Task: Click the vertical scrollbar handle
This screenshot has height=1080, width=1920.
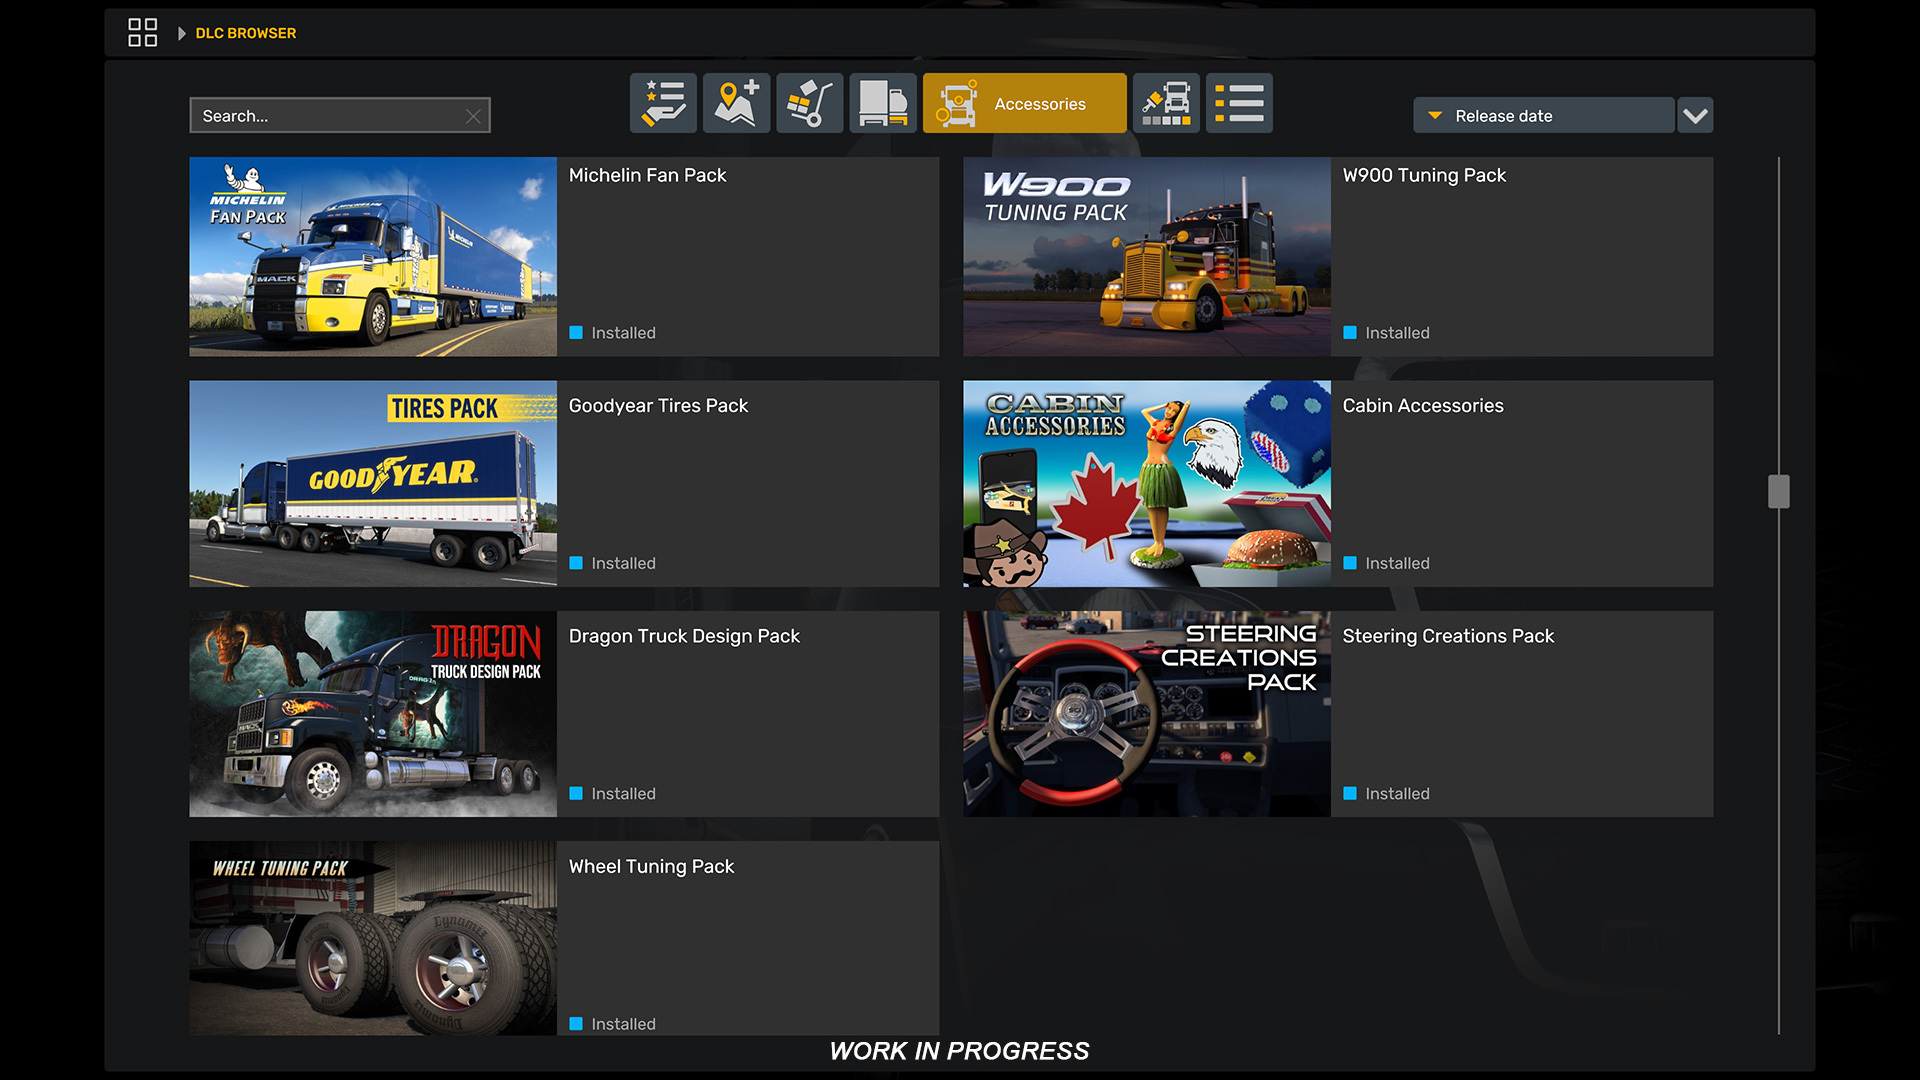Action: tap(1778, 491)
